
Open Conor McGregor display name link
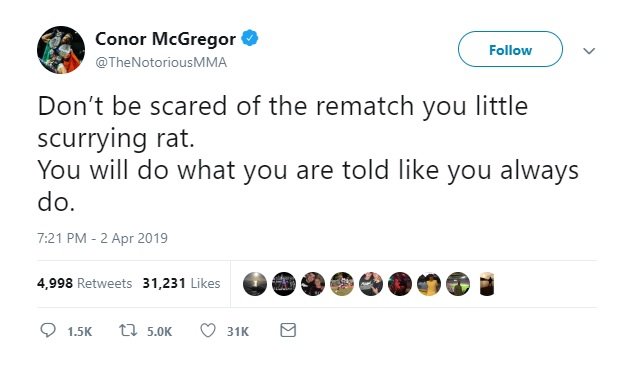click(x=165, y=39)
